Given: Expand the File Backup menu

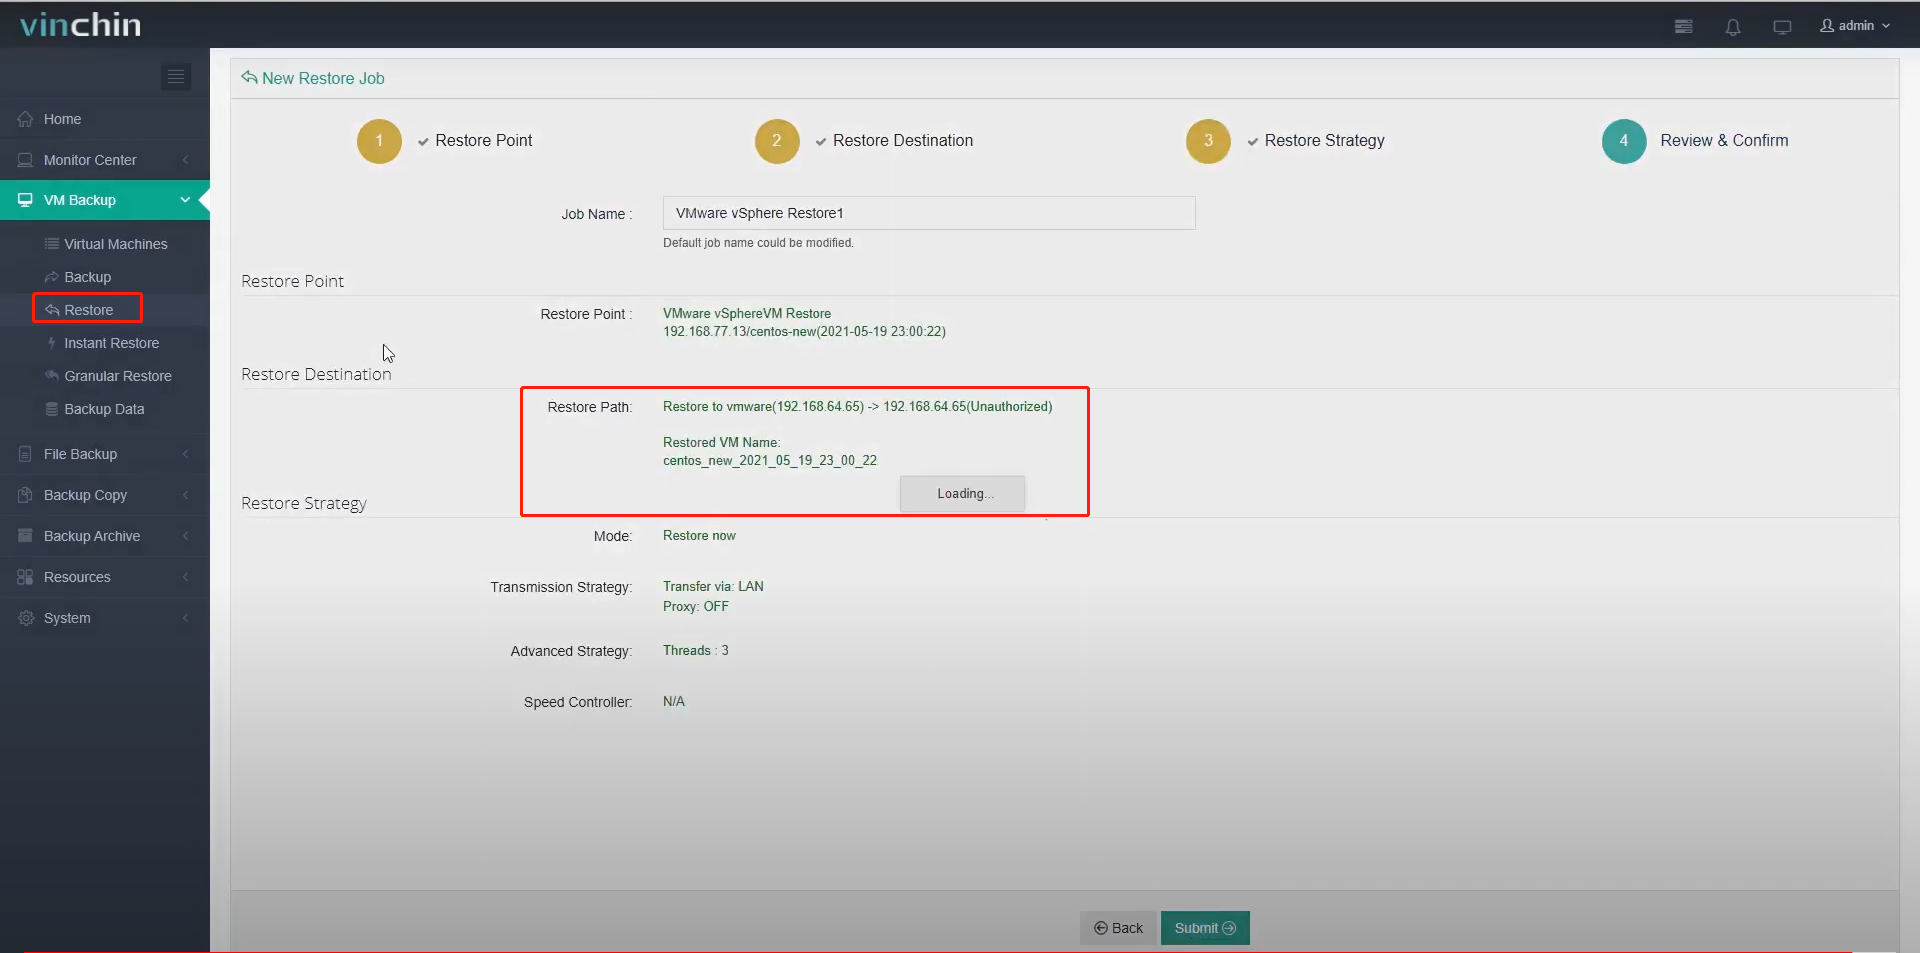Looking at the screenshot, I should tap(105, 454).
